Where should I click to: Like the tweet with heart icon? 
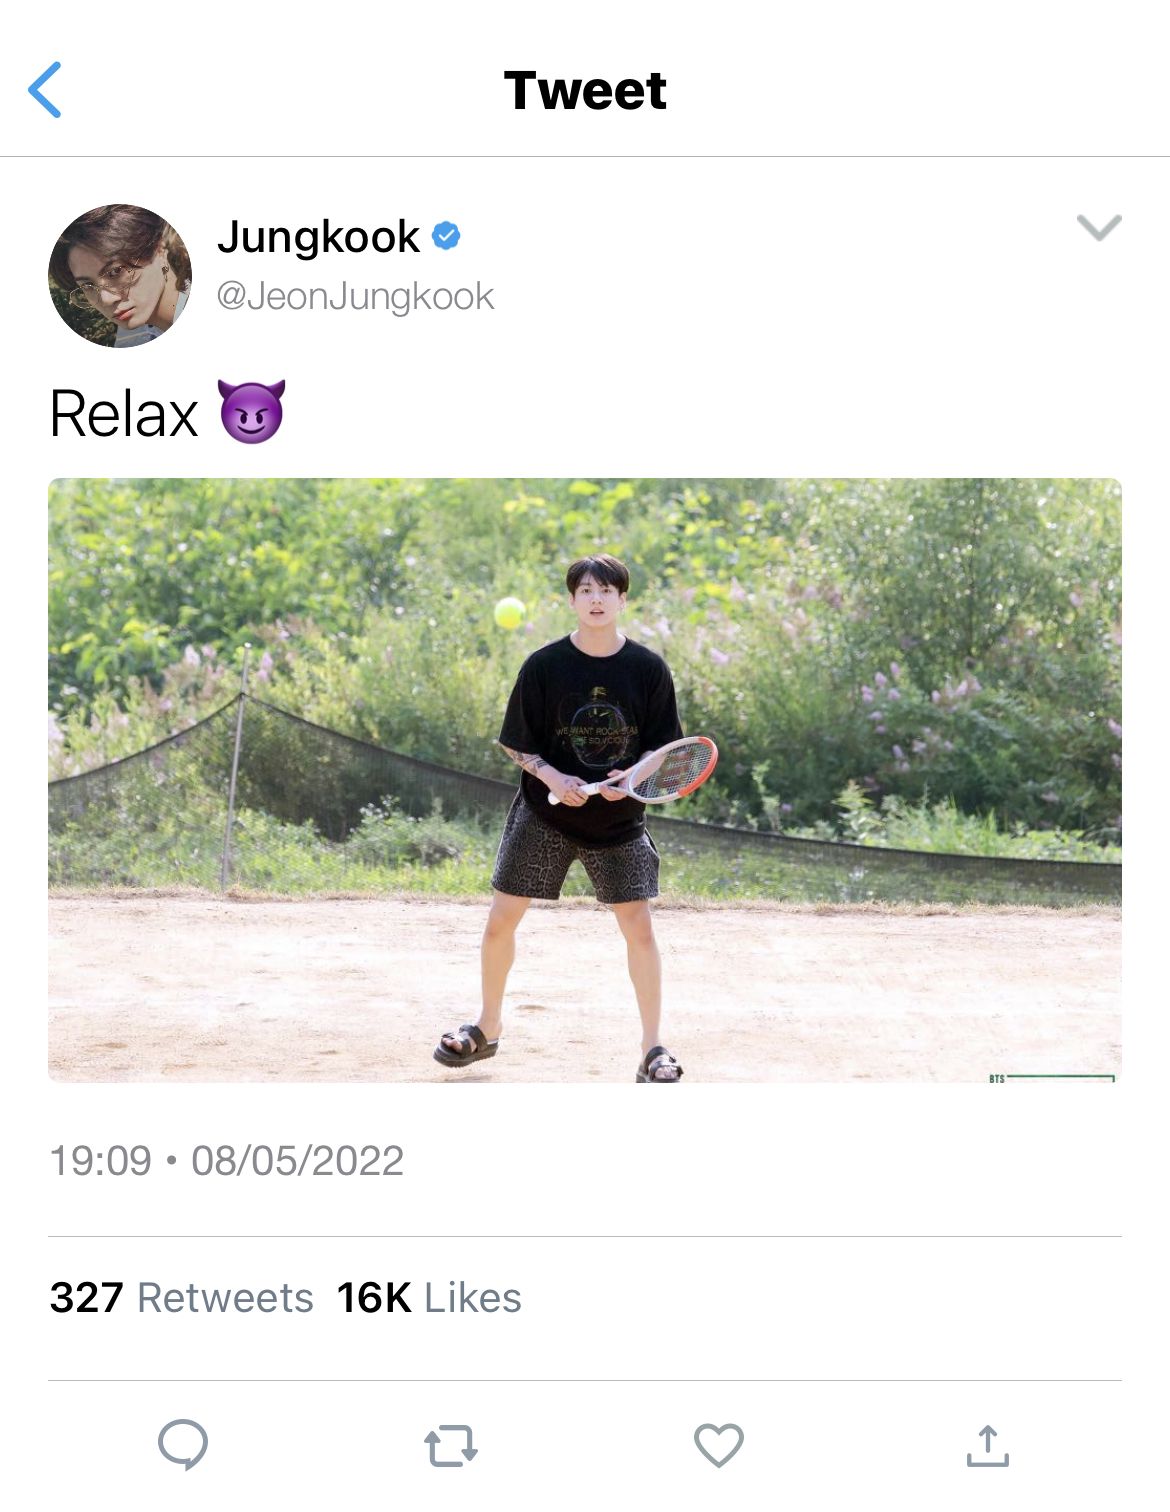(x=719, y=1445)
